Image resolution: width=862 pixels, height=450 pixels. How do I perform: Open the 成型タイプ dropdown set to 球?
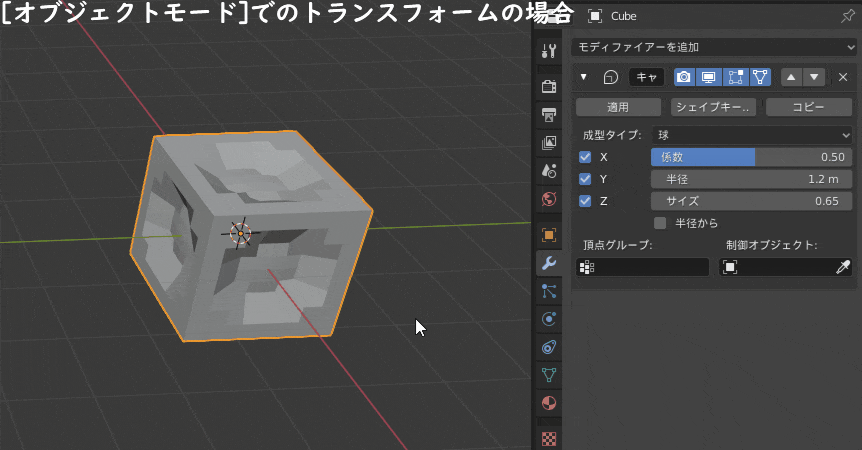tap(752, 135)
